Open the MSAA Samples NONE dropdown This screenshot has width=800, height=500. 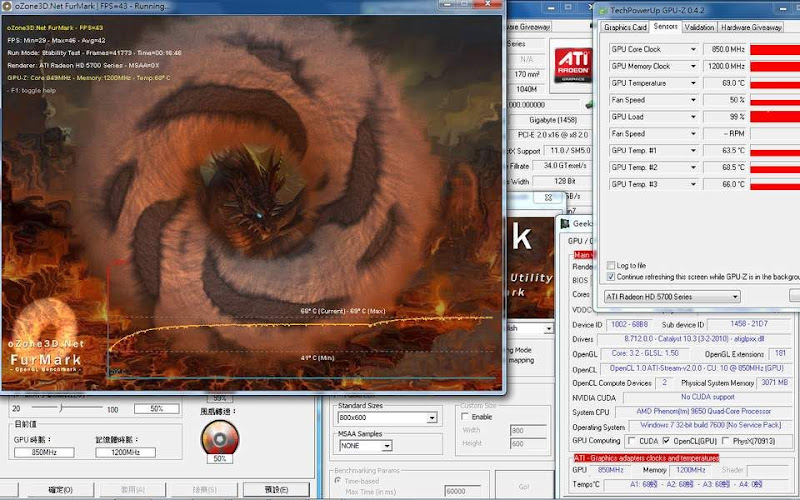pyautogui.click(x=365, y=445)
